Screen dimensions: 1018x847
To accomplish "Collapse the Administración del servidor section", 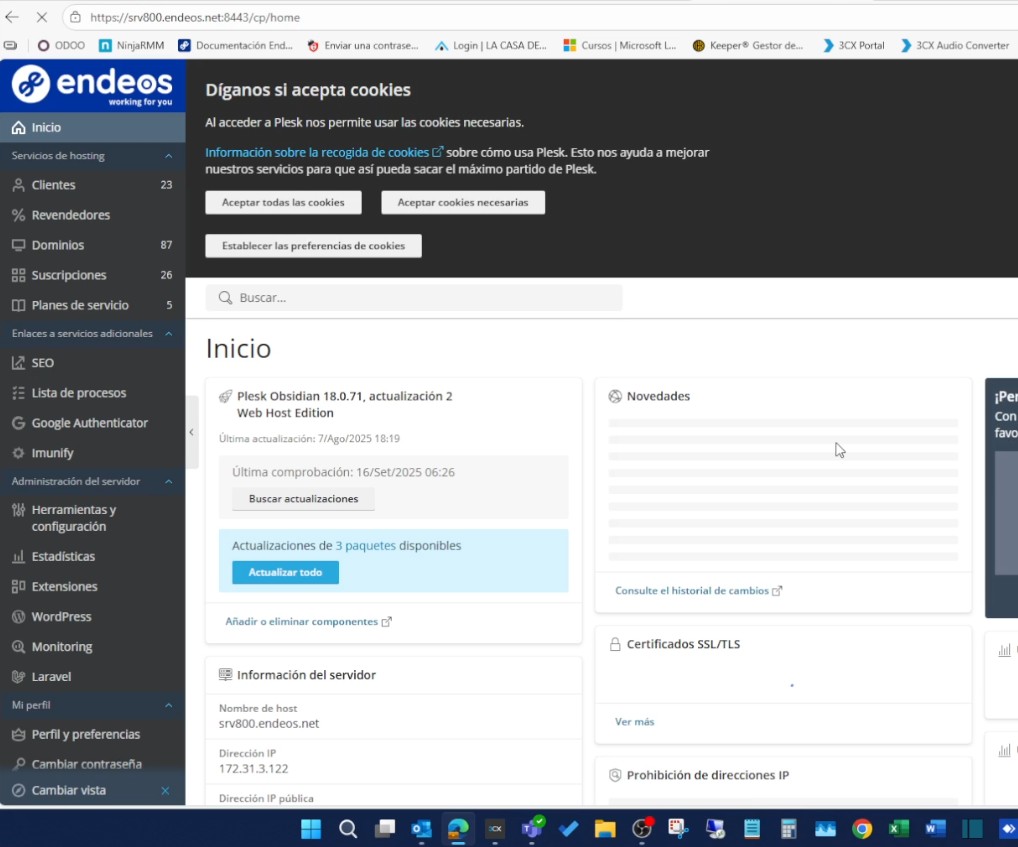I will click(x=168, y=482).
